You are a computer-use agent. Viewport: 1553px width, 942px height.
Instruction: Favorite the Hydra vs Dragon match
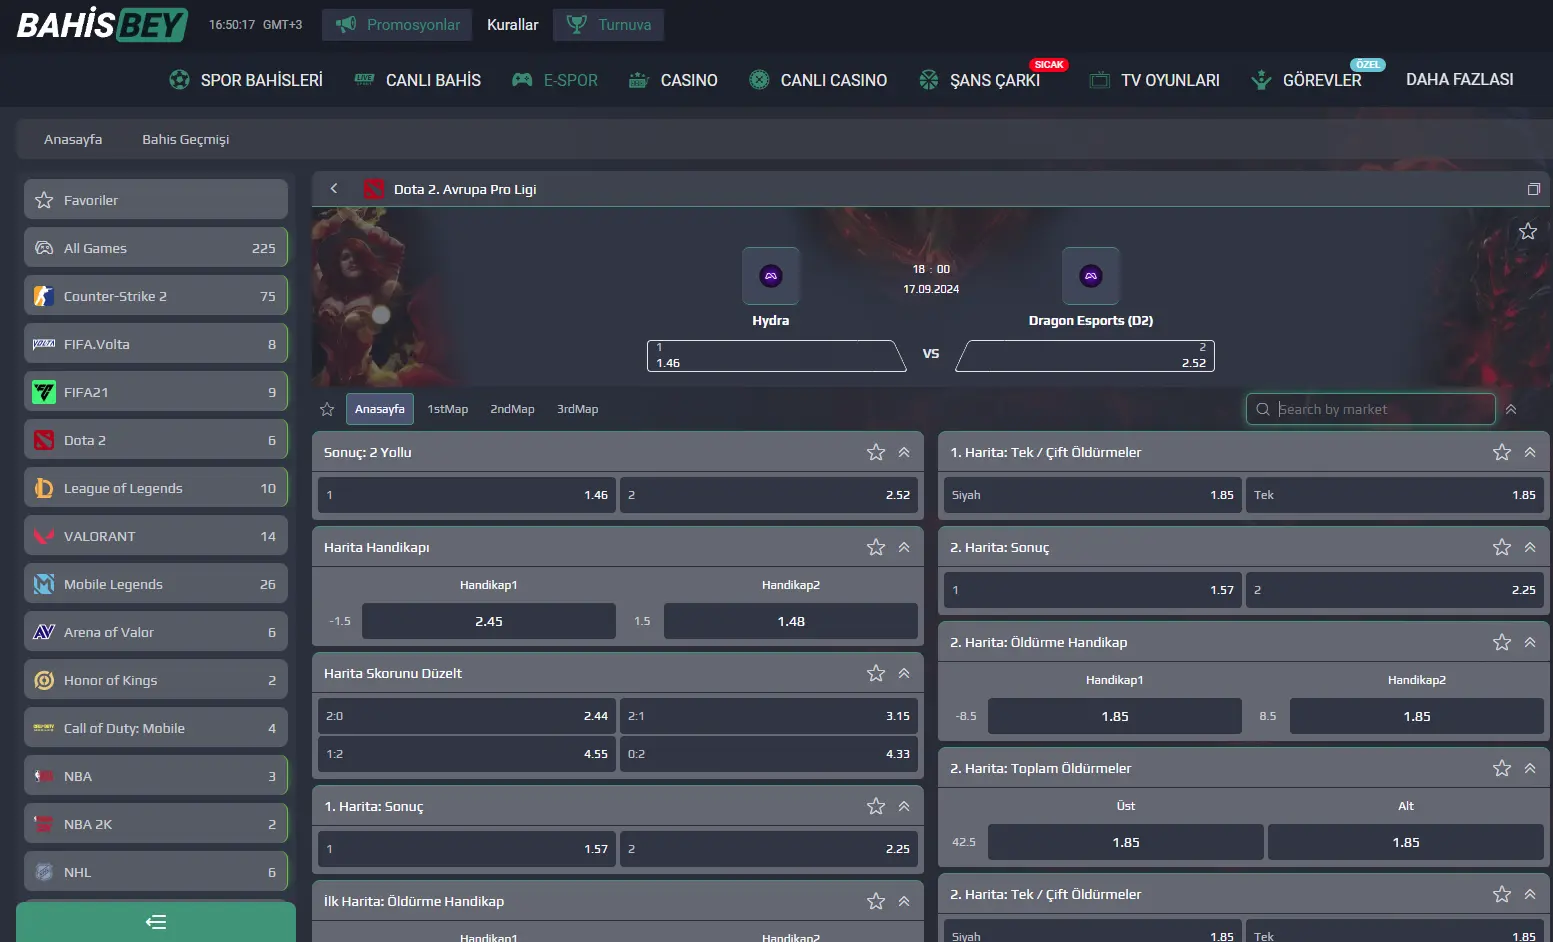(1528, 231)
